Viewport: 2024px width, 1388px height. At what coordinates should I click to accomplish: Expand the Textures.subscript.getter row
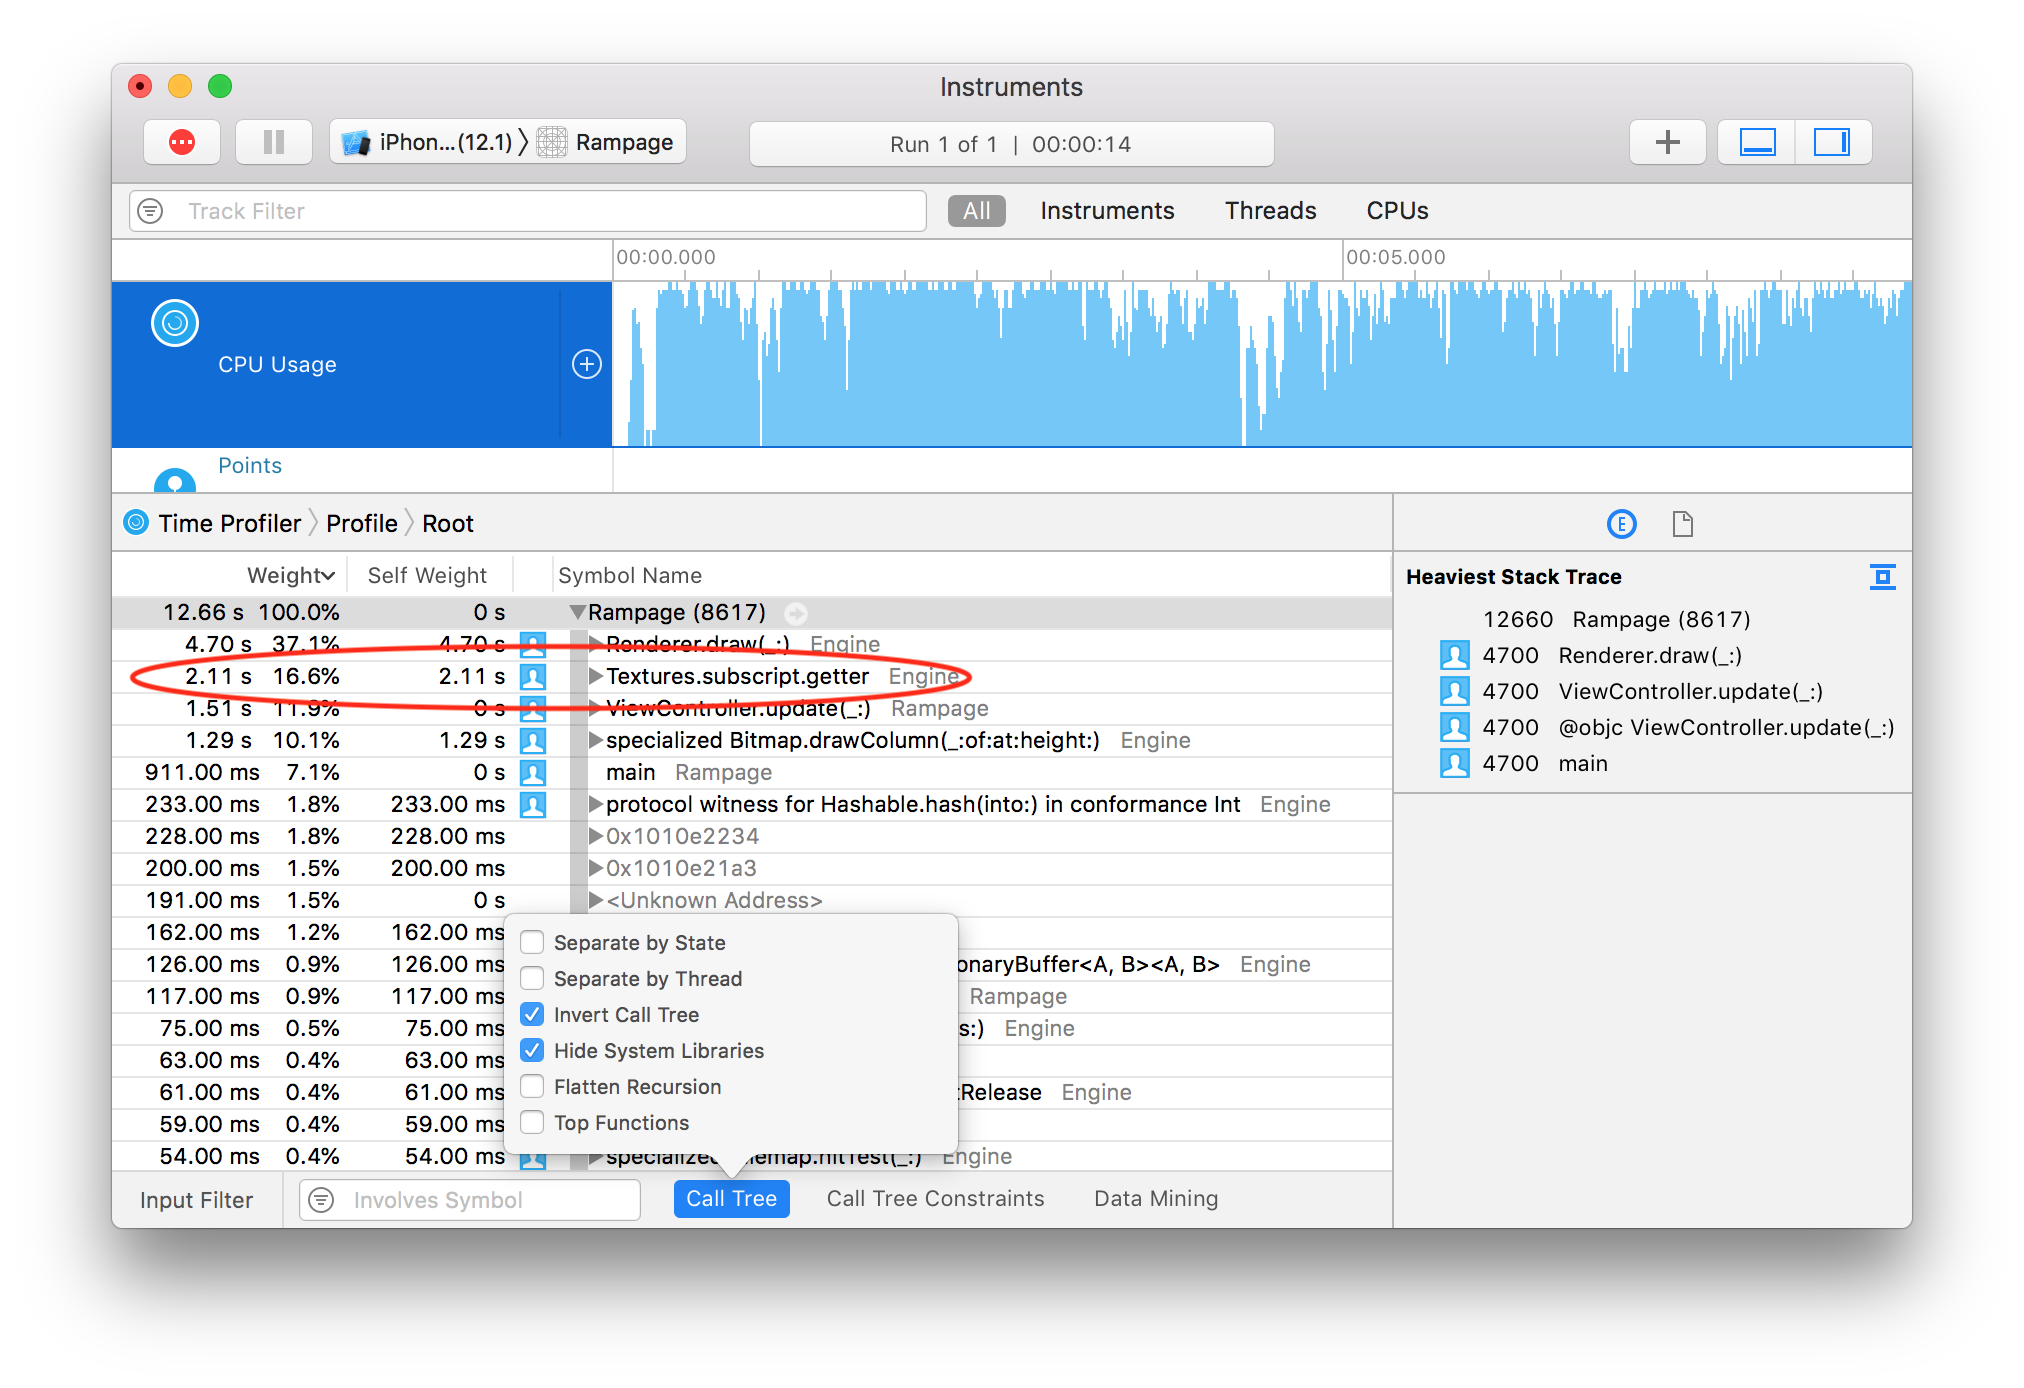coord(596,676)
